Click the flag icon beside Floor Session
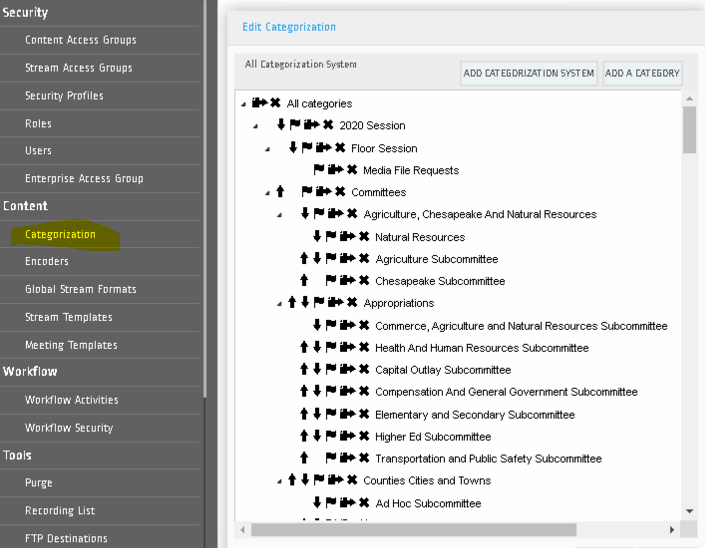 307,147
